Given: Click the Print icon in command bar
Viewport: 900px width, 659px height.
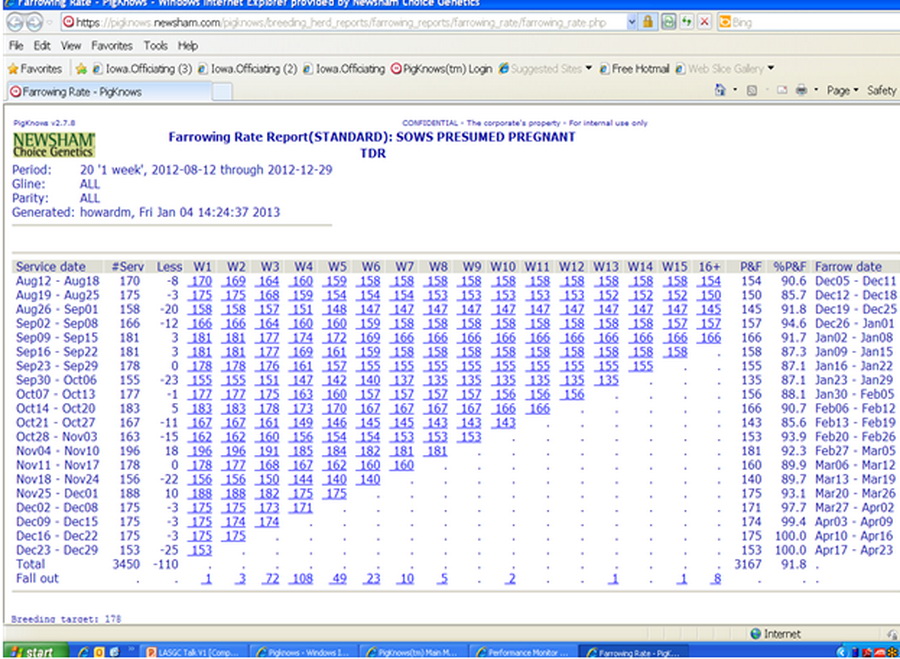Looking at the screenshot, I should point(800,91).
